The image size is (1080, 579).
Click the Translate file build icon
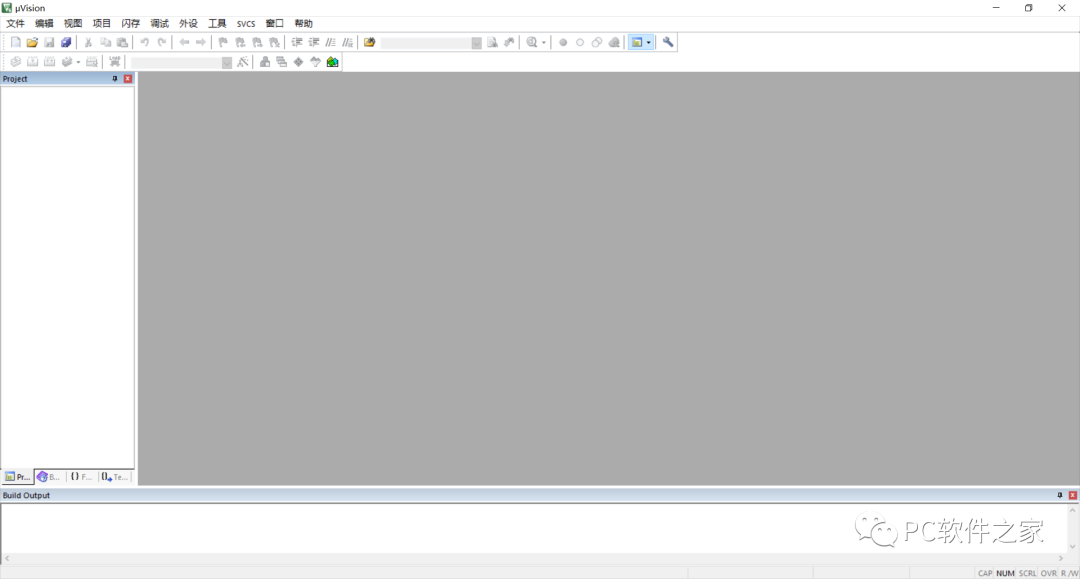point(15,62)
